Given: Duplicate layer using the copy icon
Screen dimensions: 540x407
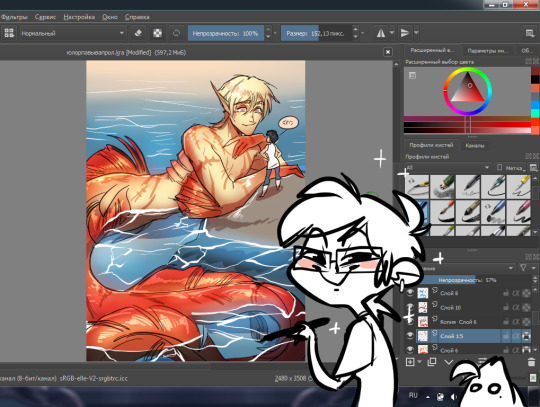Looking at the screenshot, I should 432,362.
